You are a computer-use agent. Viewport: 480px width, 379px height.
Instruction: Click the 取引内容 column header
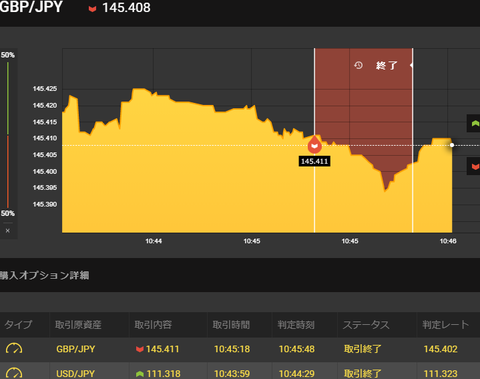tap(153, 325)
